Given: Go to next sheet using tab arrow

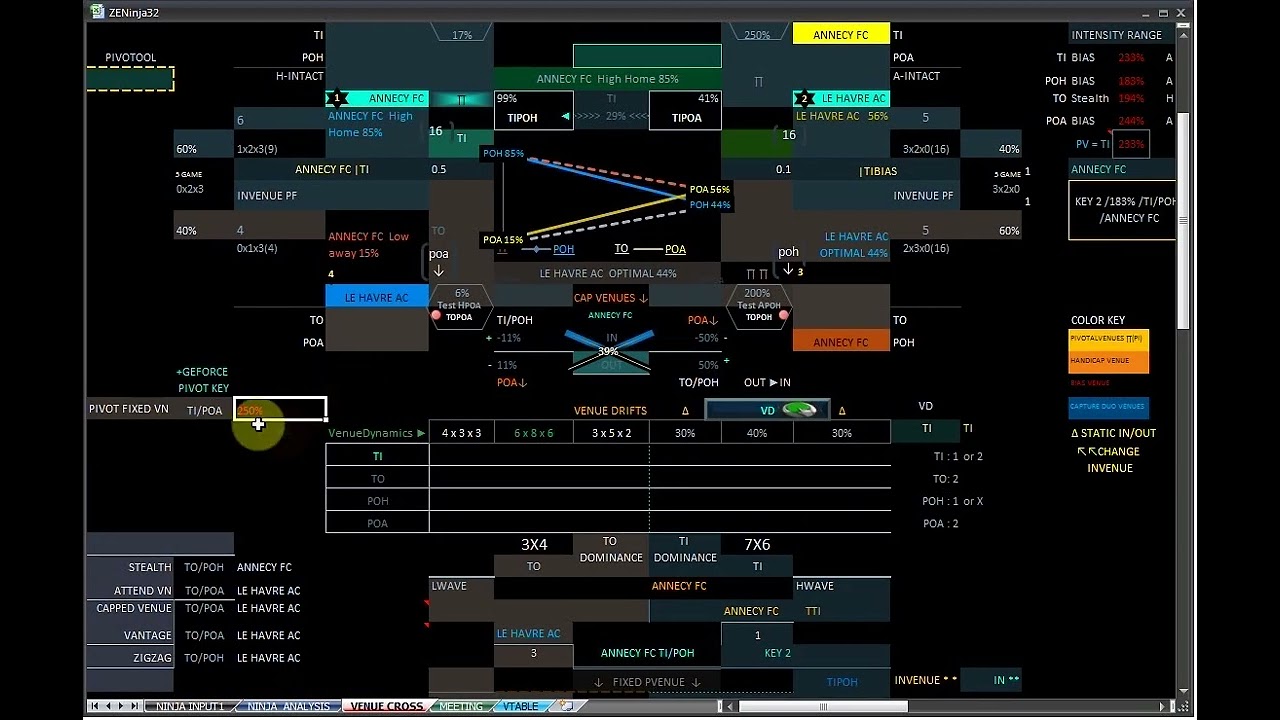Looking at the screenshot, I should click(x=122, y=706).
